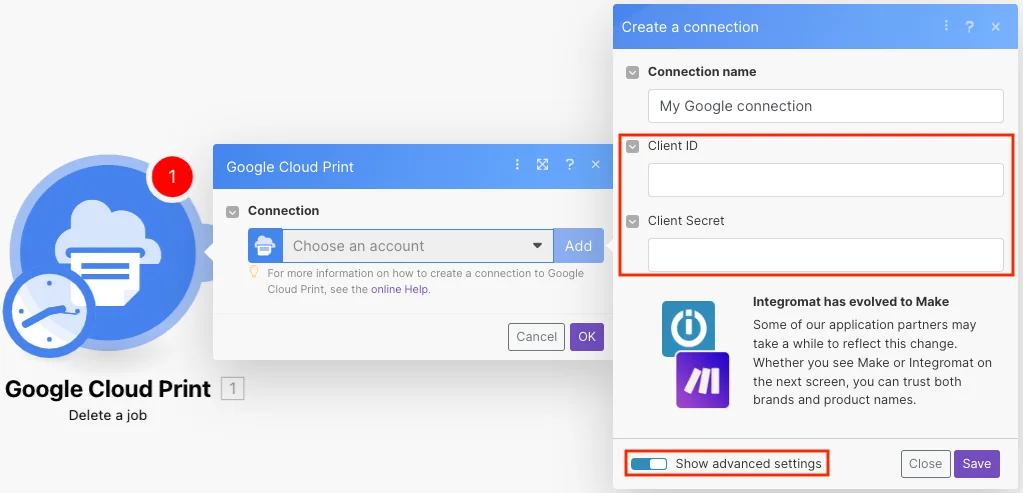Viewport: 1023px width, 493px height.
Task: Click the red notification badge showing 1
Action: point(172,176)
